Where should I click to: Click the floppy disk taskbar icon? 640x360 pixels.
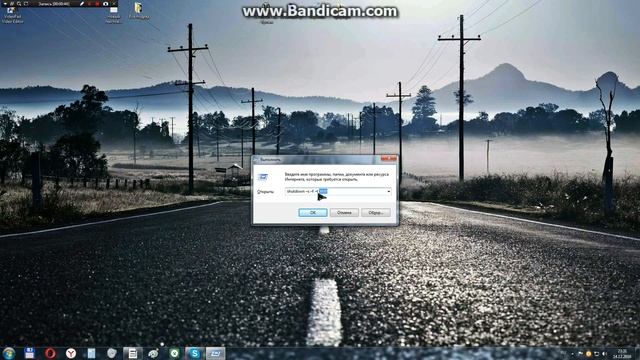click(29, 353)
